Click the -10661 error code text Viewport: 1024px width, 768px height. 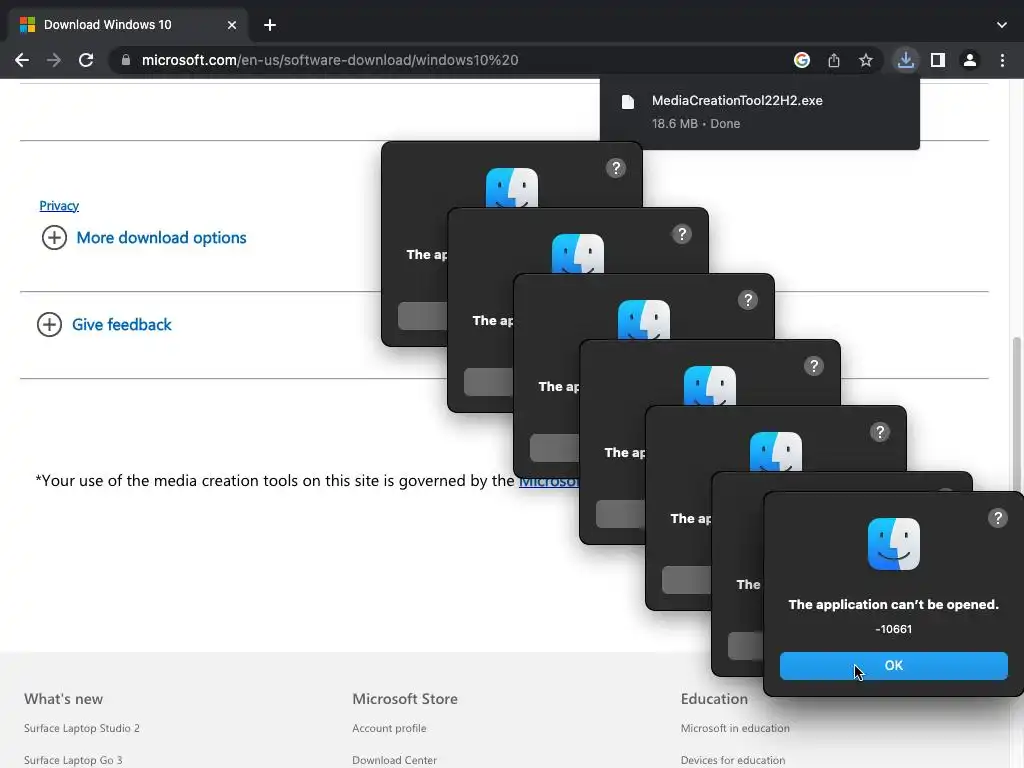pyautogui.click(x=893, y=629)
